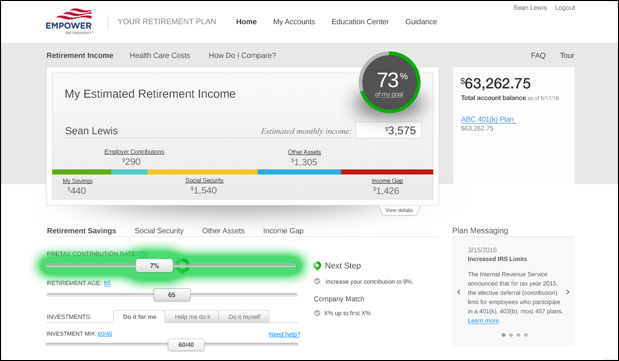The width and height of the screenshot is (619, 361).
Task: Click the green Next Step pin icon
Action: tap(317, 266)
